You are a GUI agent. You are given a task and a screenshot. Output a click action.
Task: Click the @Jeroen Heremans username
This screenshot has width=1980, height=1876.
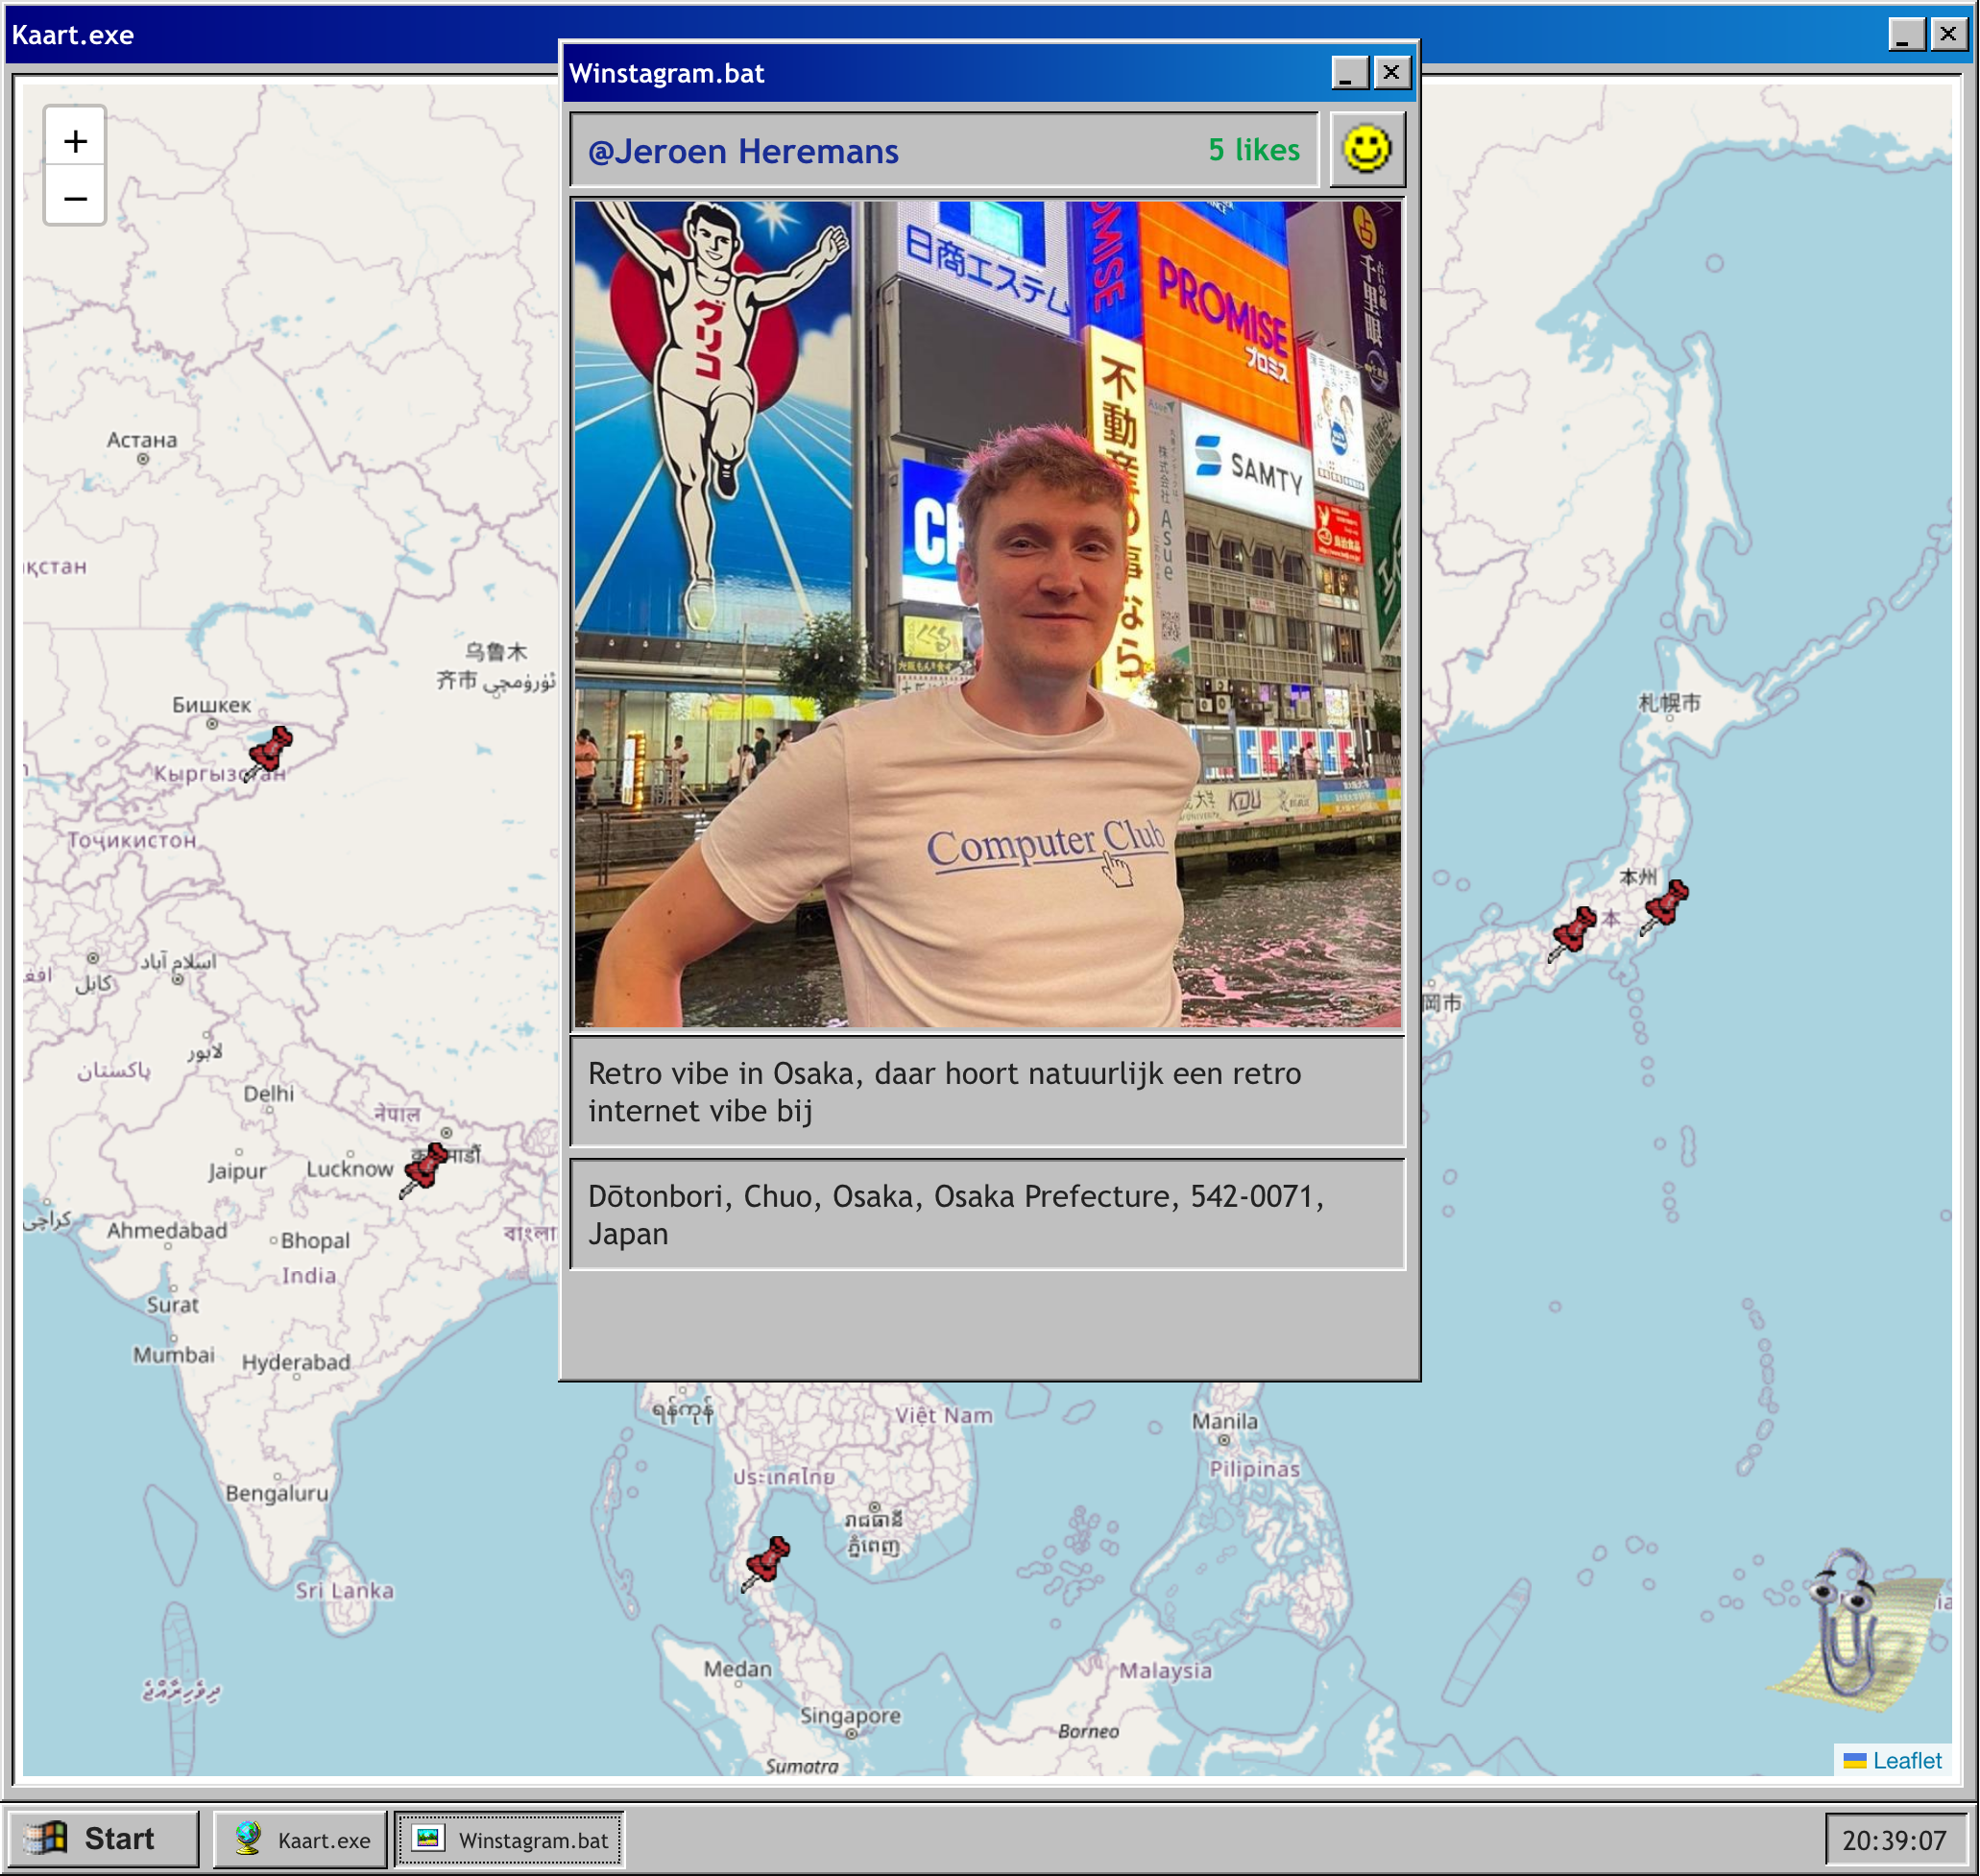coord(743,151)
